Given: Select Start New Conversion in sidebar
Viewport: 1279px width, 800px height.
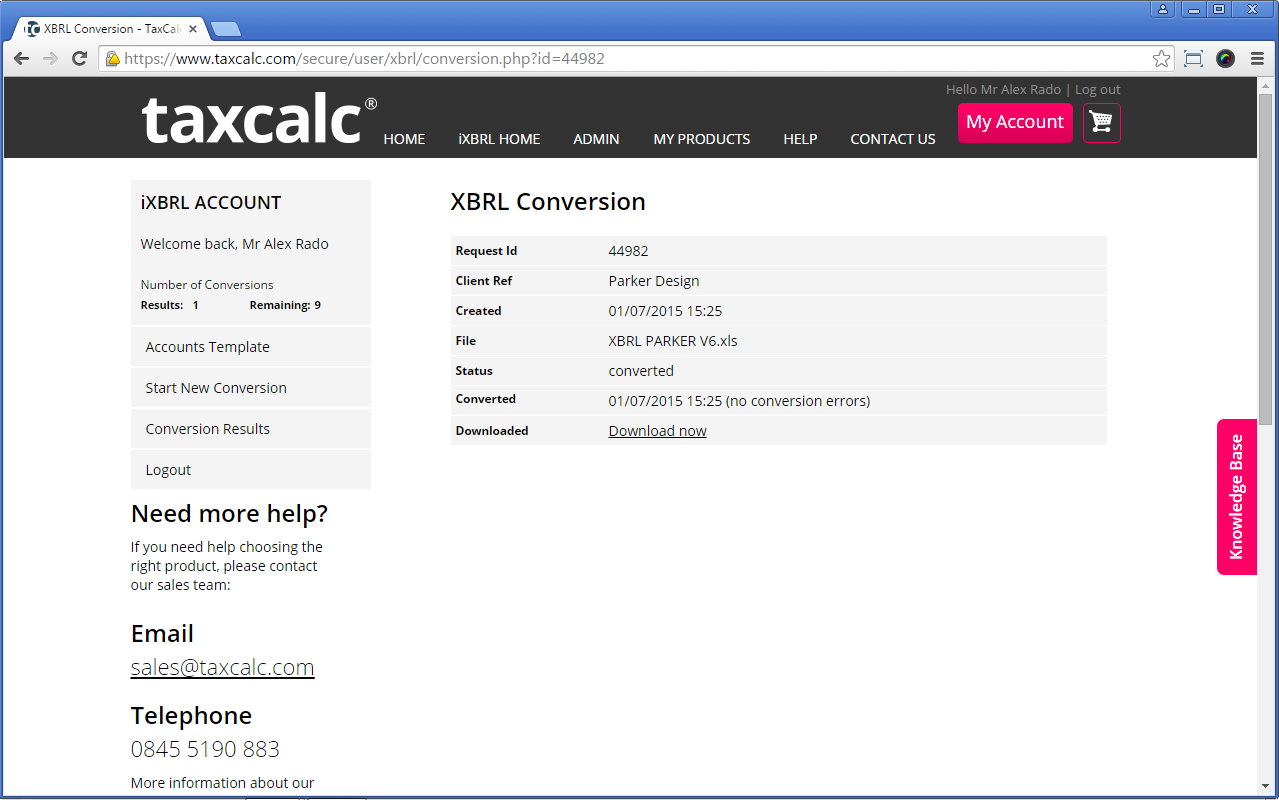Looking at the screenshot, I should click(251, 388).
